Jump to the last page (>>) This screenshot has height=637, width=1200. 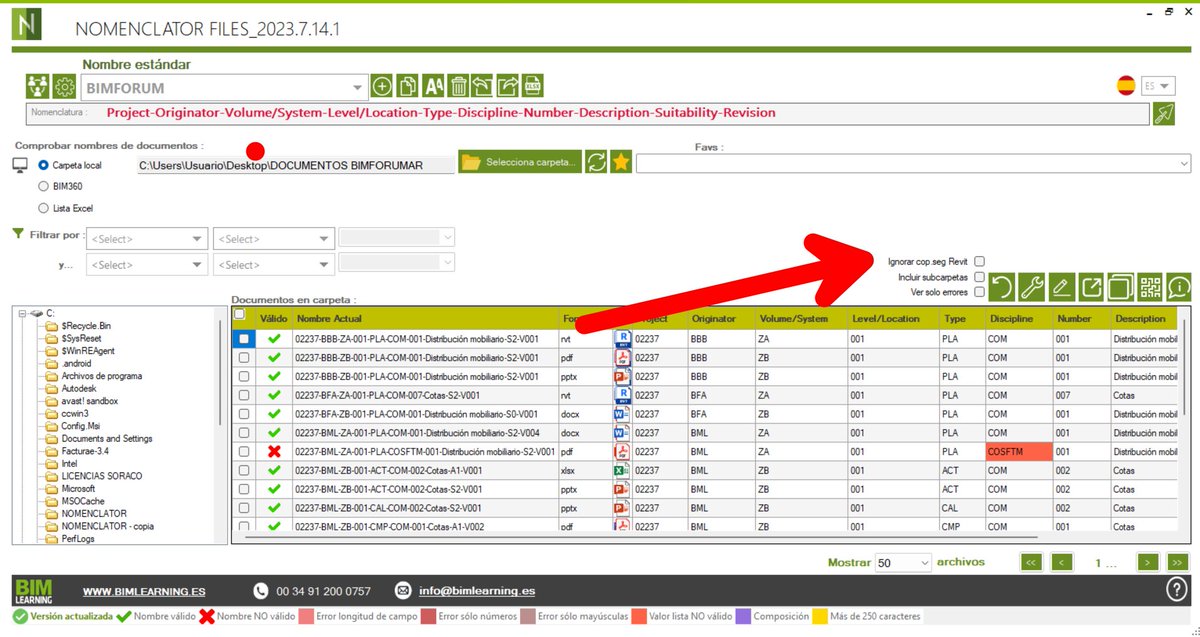coord(1178,562)
